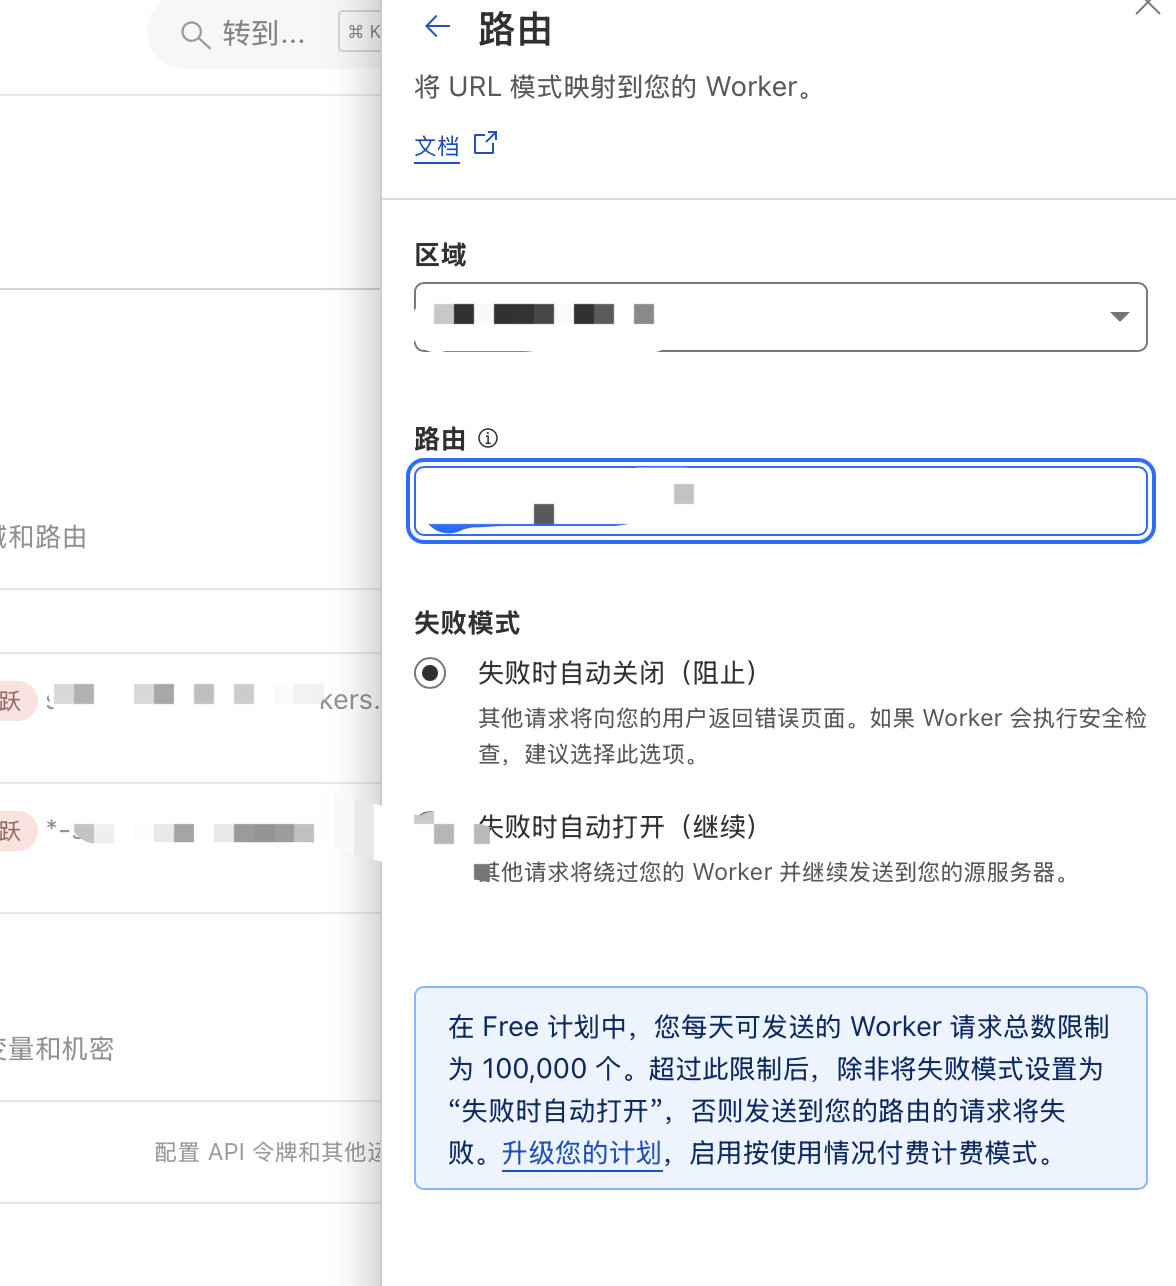Click the caret arrow in 区域 selector
Screen dimensions: 1176x1286
coord(1119,317)
